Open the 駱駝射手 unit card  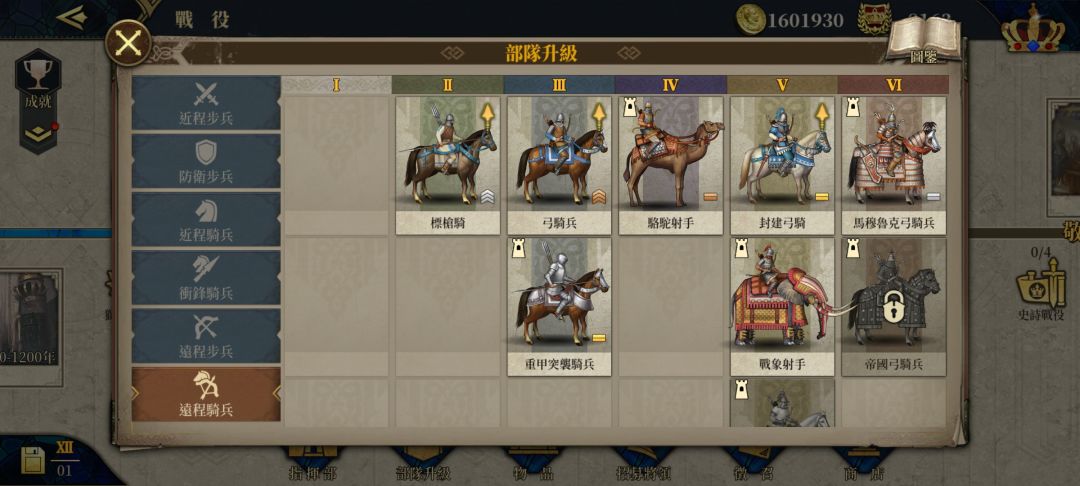coord(671,165)
